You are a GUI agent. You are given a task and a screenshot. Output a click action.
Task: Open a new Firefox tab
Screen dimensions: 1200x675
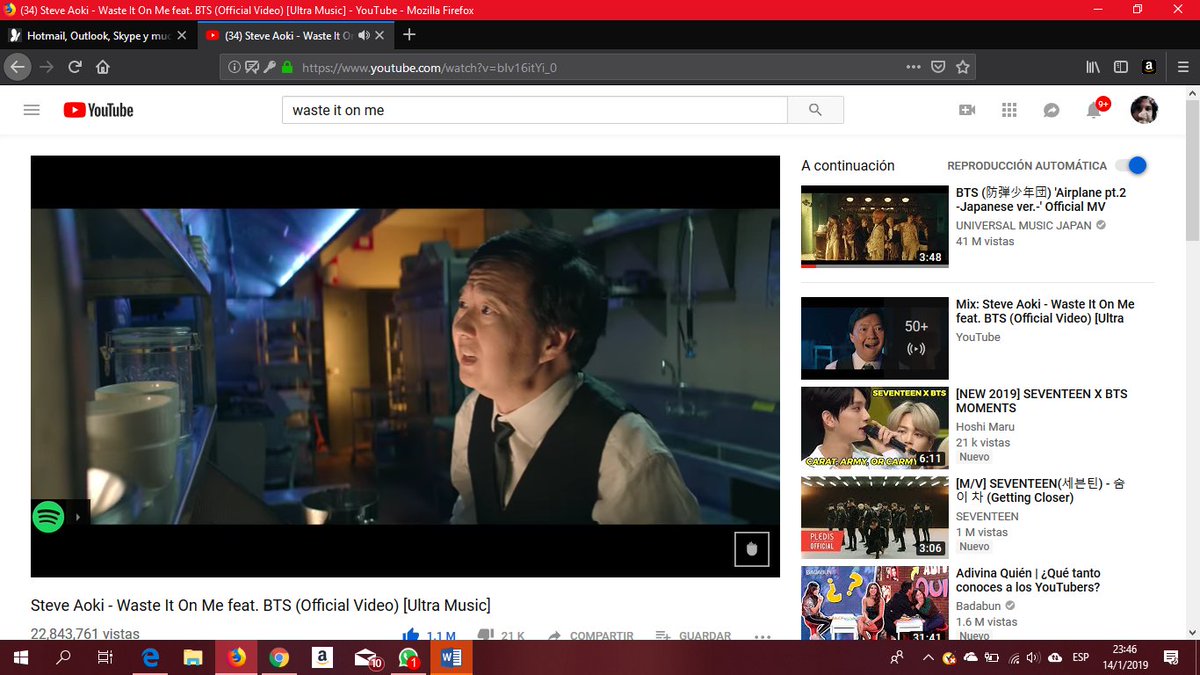point(409,35)
